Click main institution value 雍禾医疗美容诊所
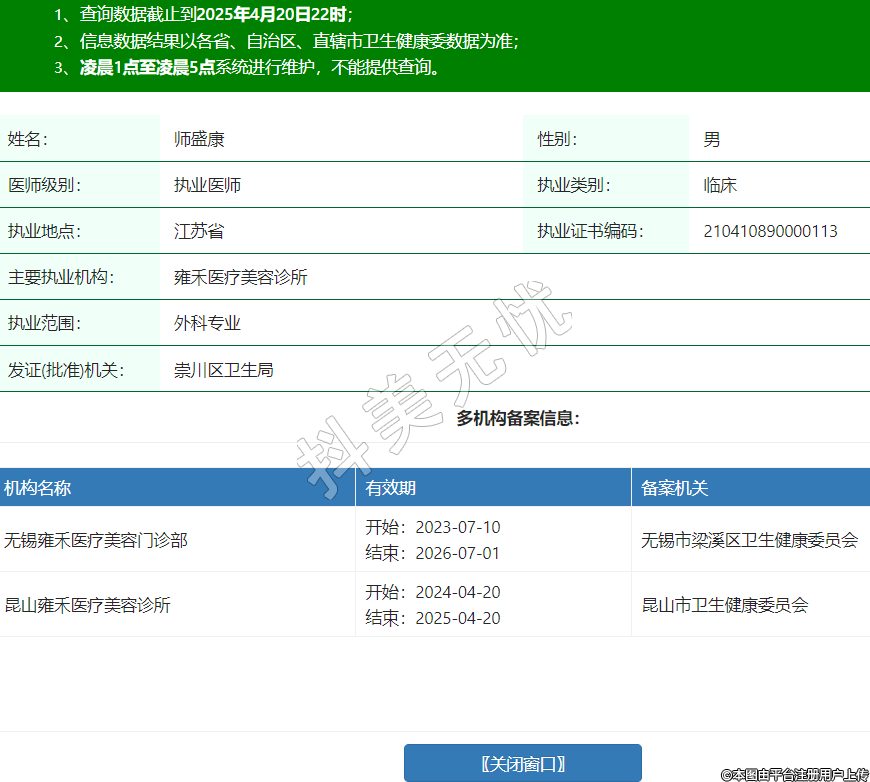The width and height of the screenshot is (870, 782). 240,277
